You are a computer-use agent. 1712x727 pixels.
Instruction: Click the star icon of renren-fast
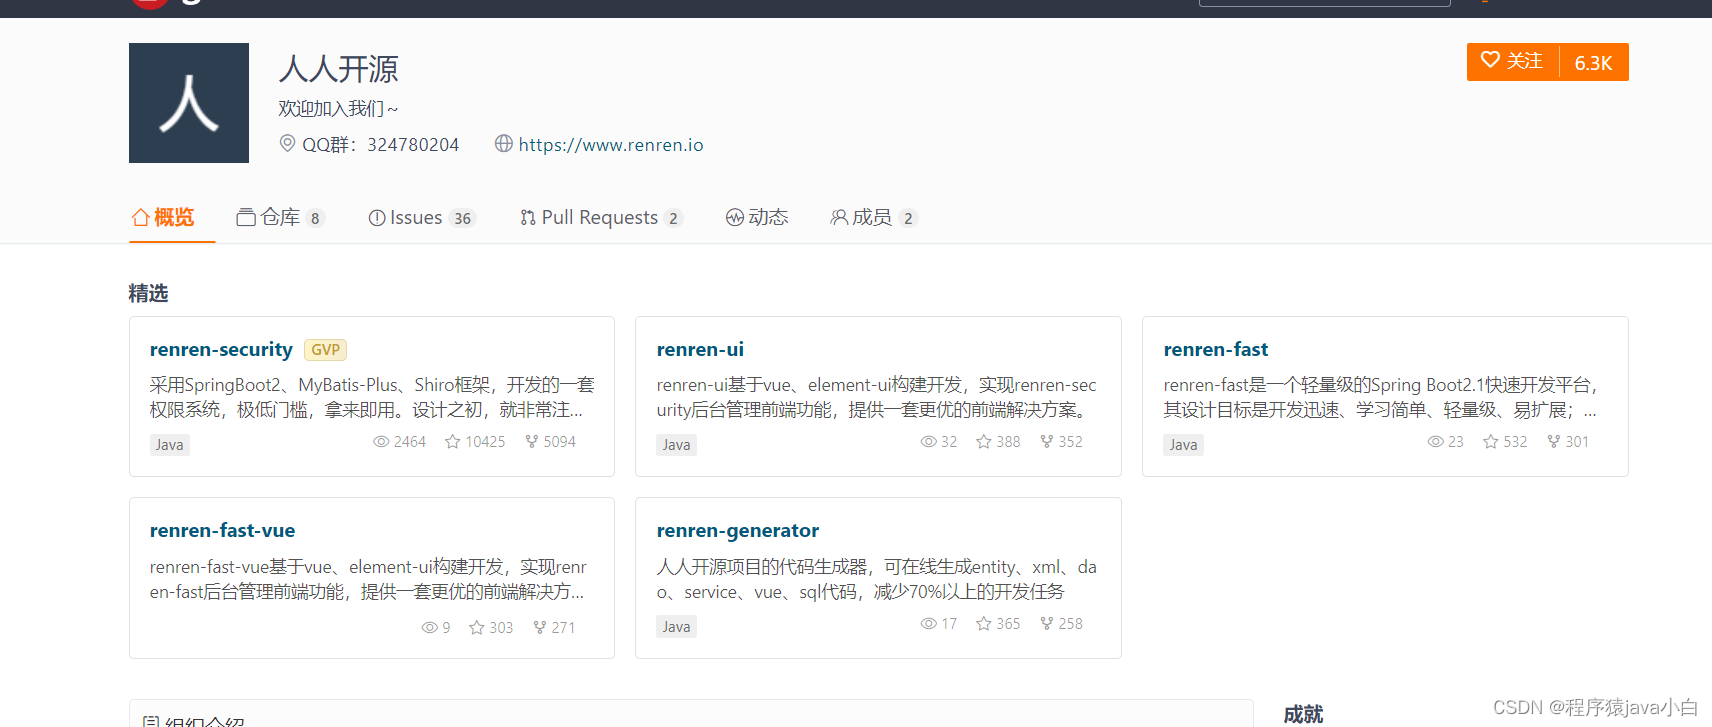[1491, 441]
